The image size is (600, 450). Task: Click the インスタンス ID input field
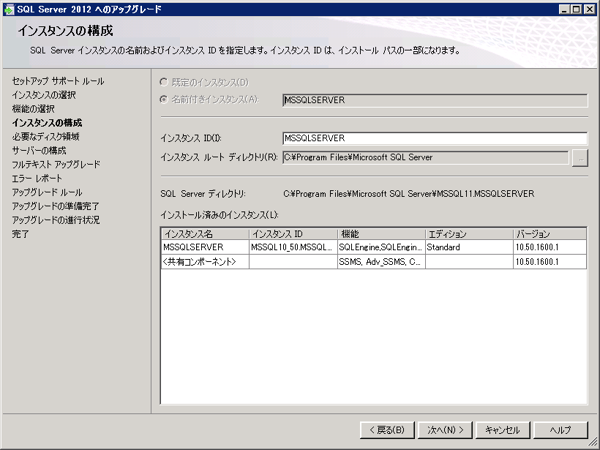point(435,138)
